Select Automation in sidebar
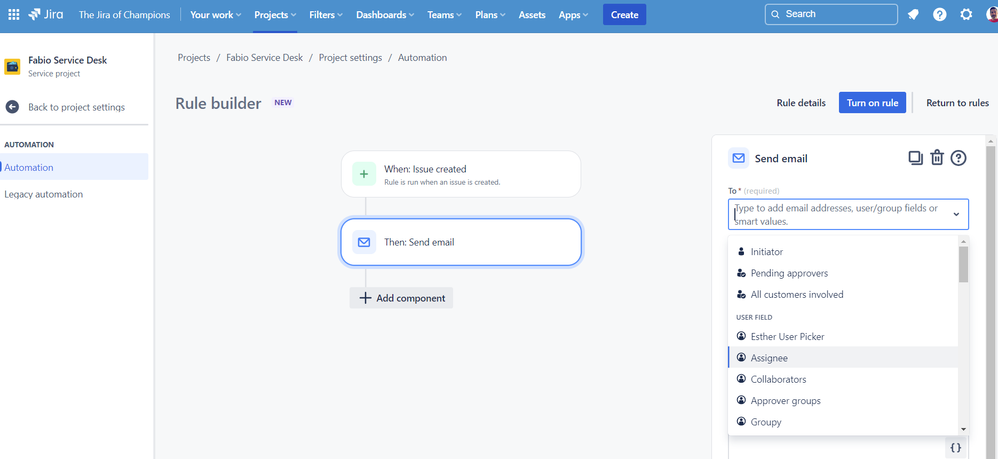This screenshot has width=998, height=459. (74, 167)
